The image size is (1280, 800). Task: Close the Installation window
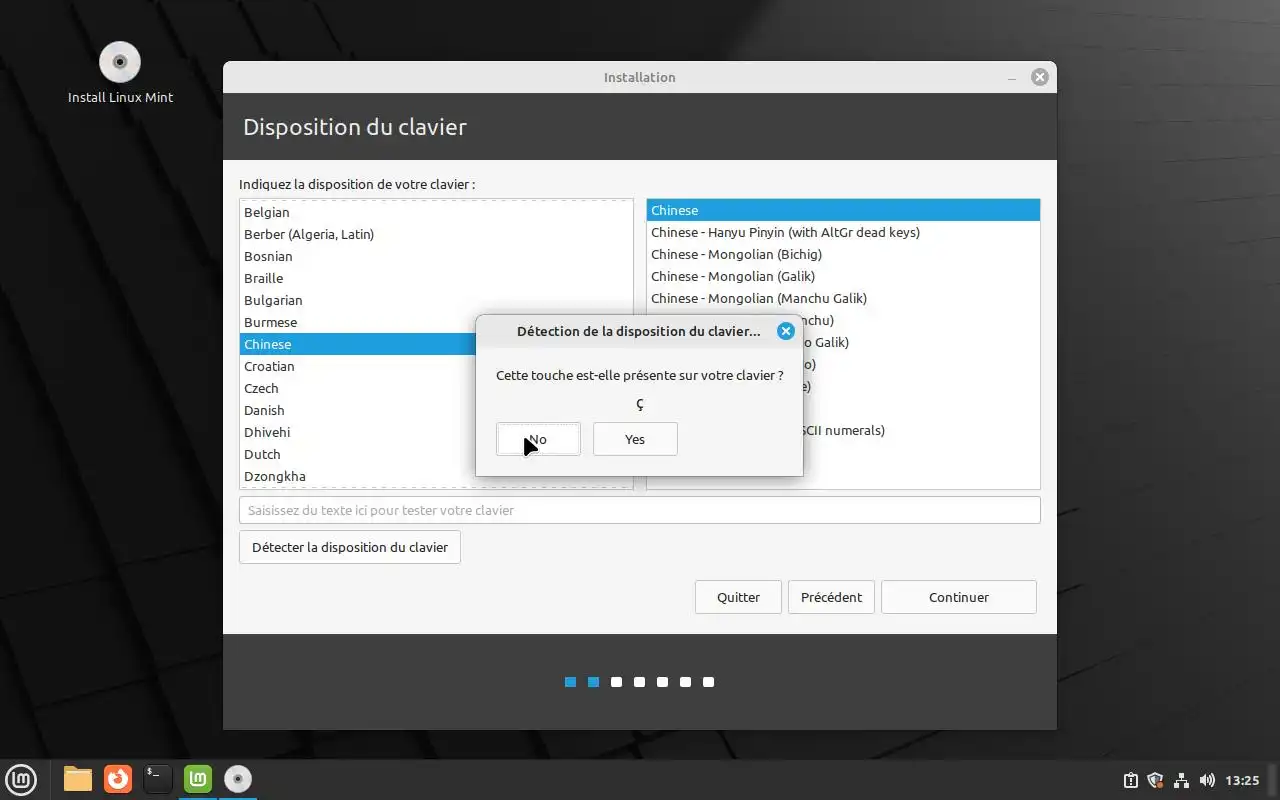click(x=1040, y=77)
